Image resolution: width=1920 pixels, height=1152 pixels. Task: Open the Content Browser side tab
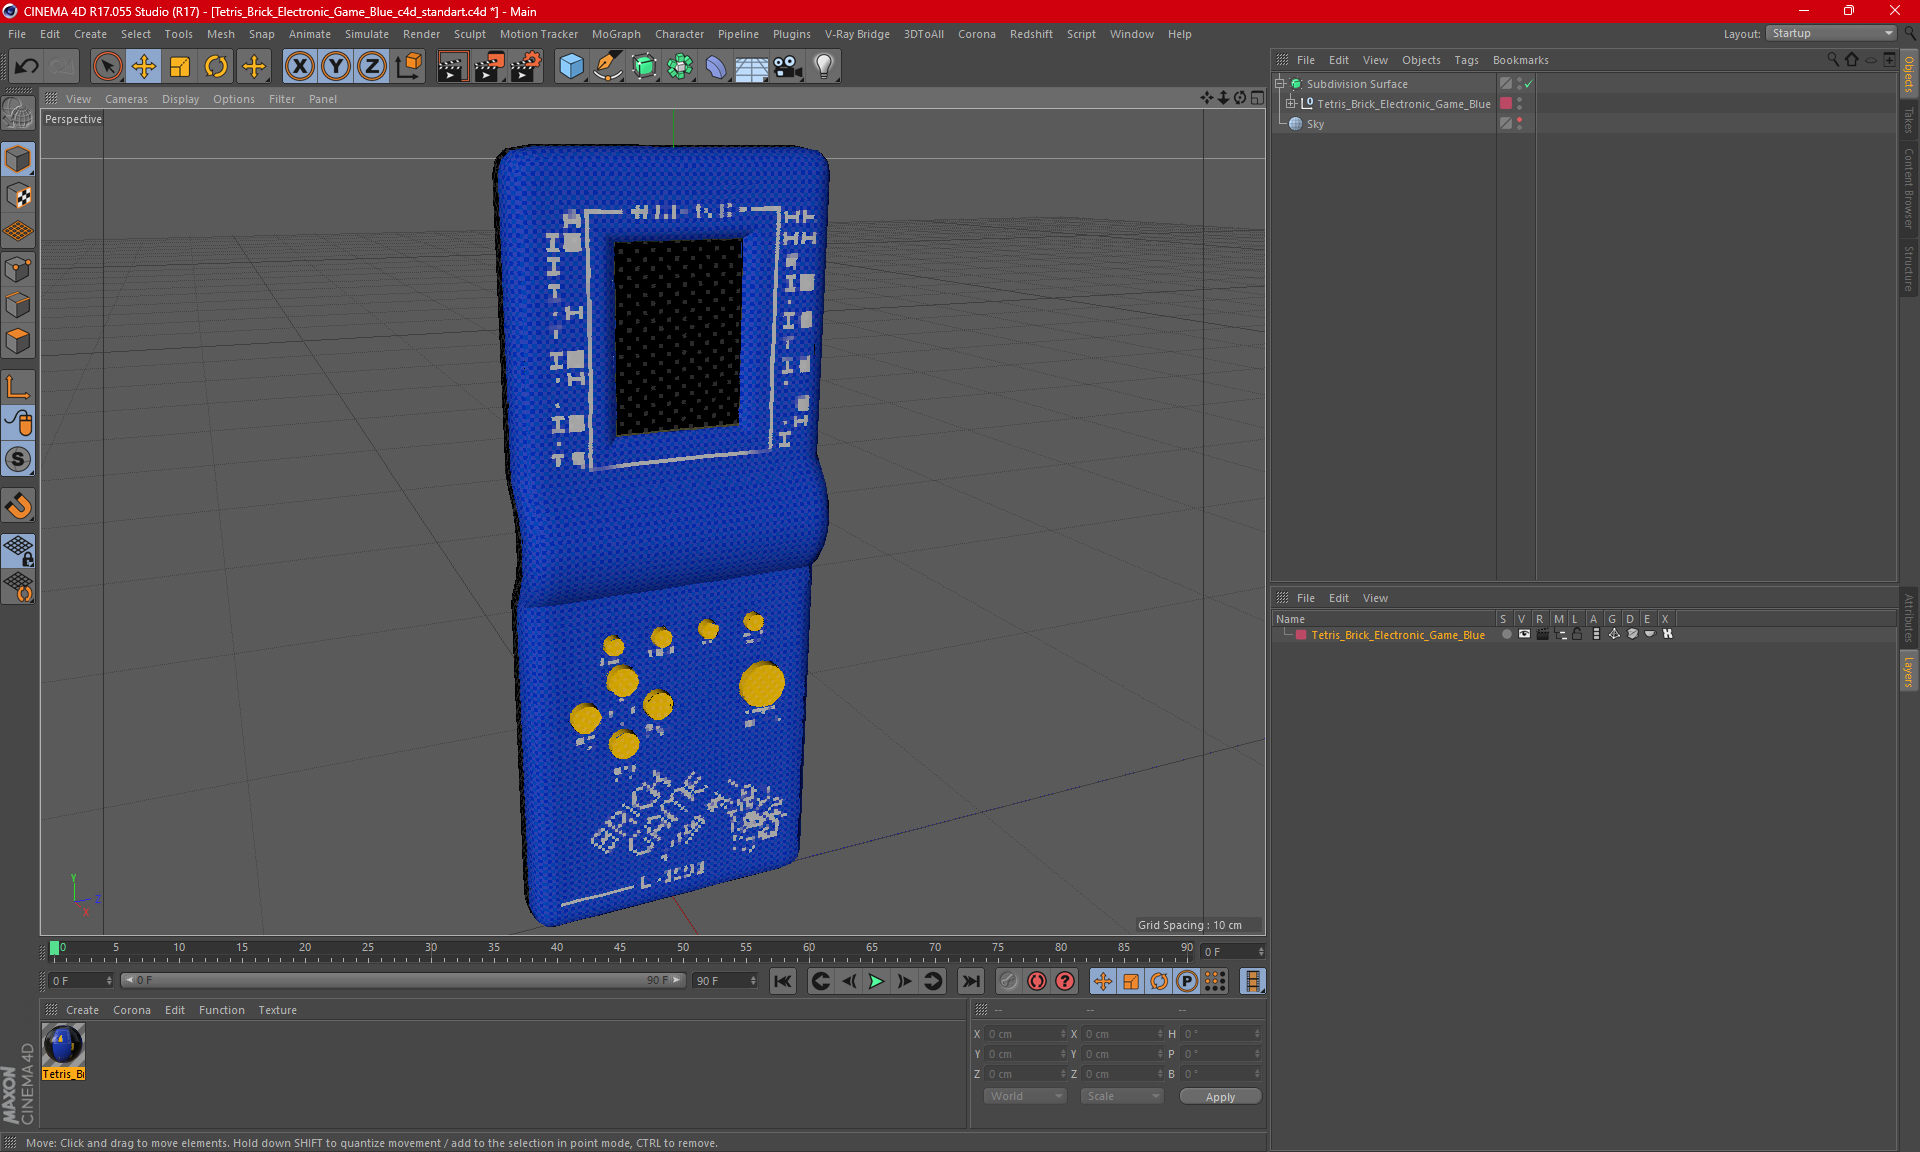(x=1909, y=188)
